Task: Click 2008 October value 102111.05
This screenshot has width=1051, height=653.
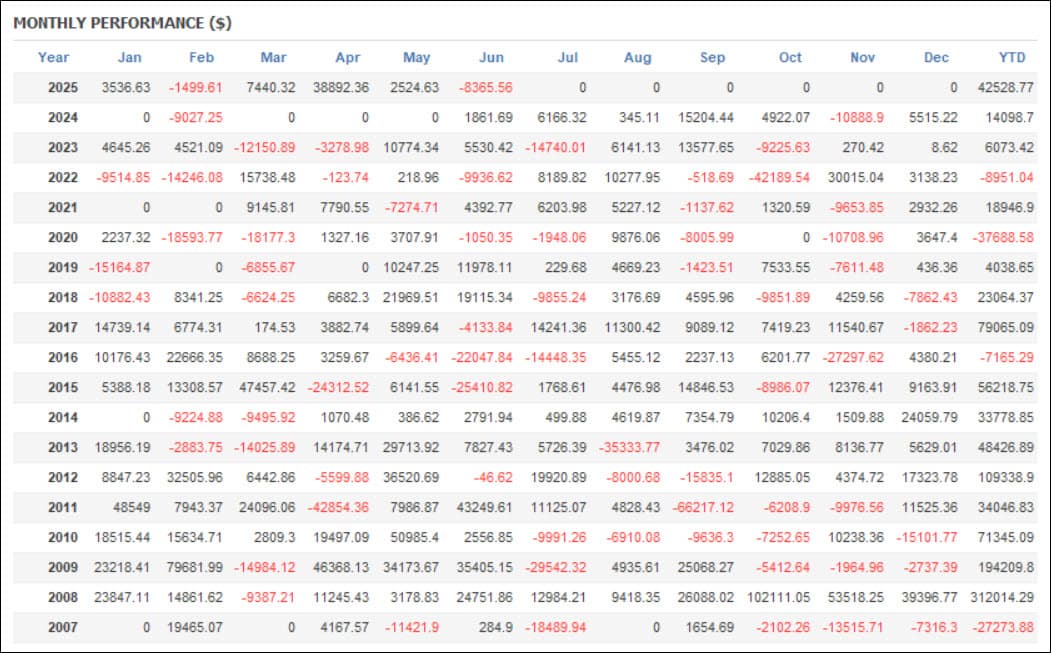Action: pyautogui.click(x=779, y=597)
